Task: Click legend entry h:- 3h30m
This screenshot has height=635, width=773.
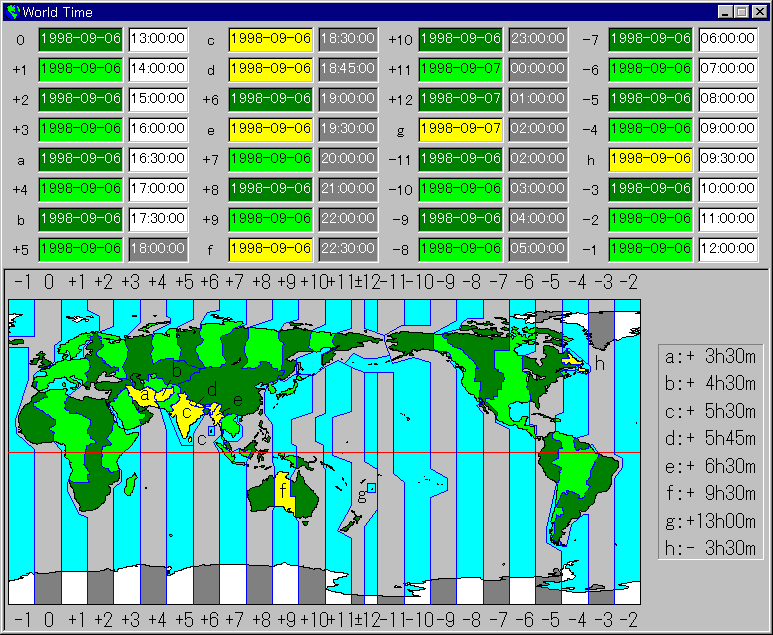Action: (710, 547)
